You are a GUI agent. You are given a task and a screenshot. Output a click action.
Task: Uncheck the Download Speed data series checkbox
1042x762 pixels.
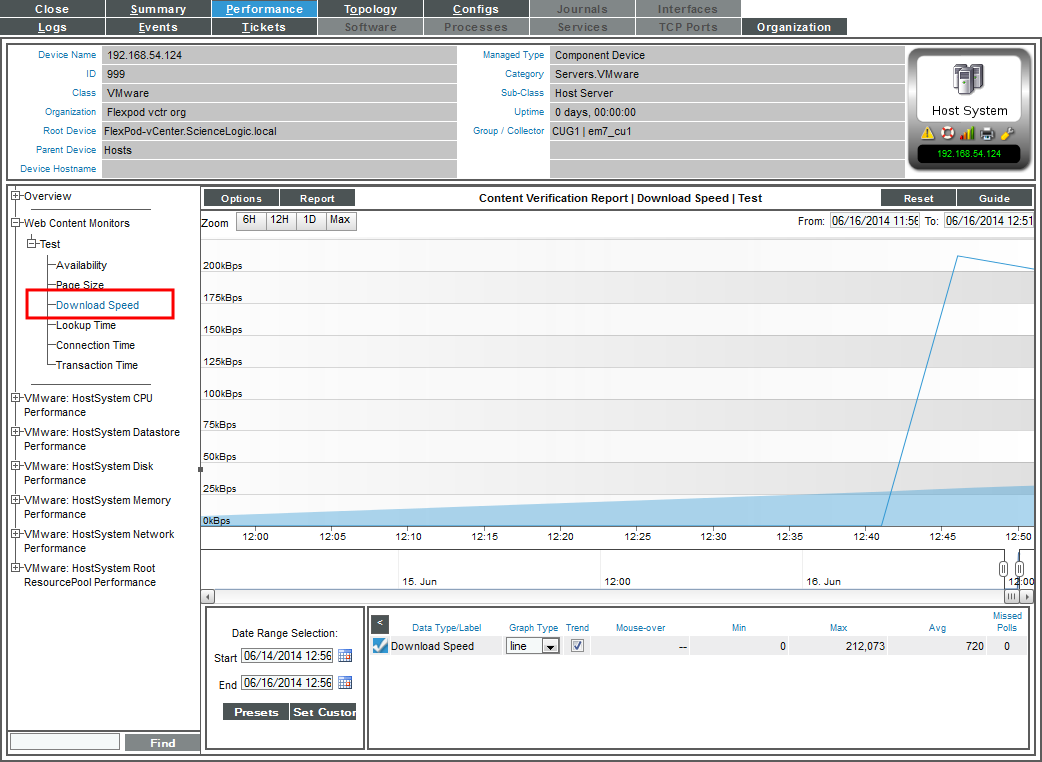pos(380,645)
